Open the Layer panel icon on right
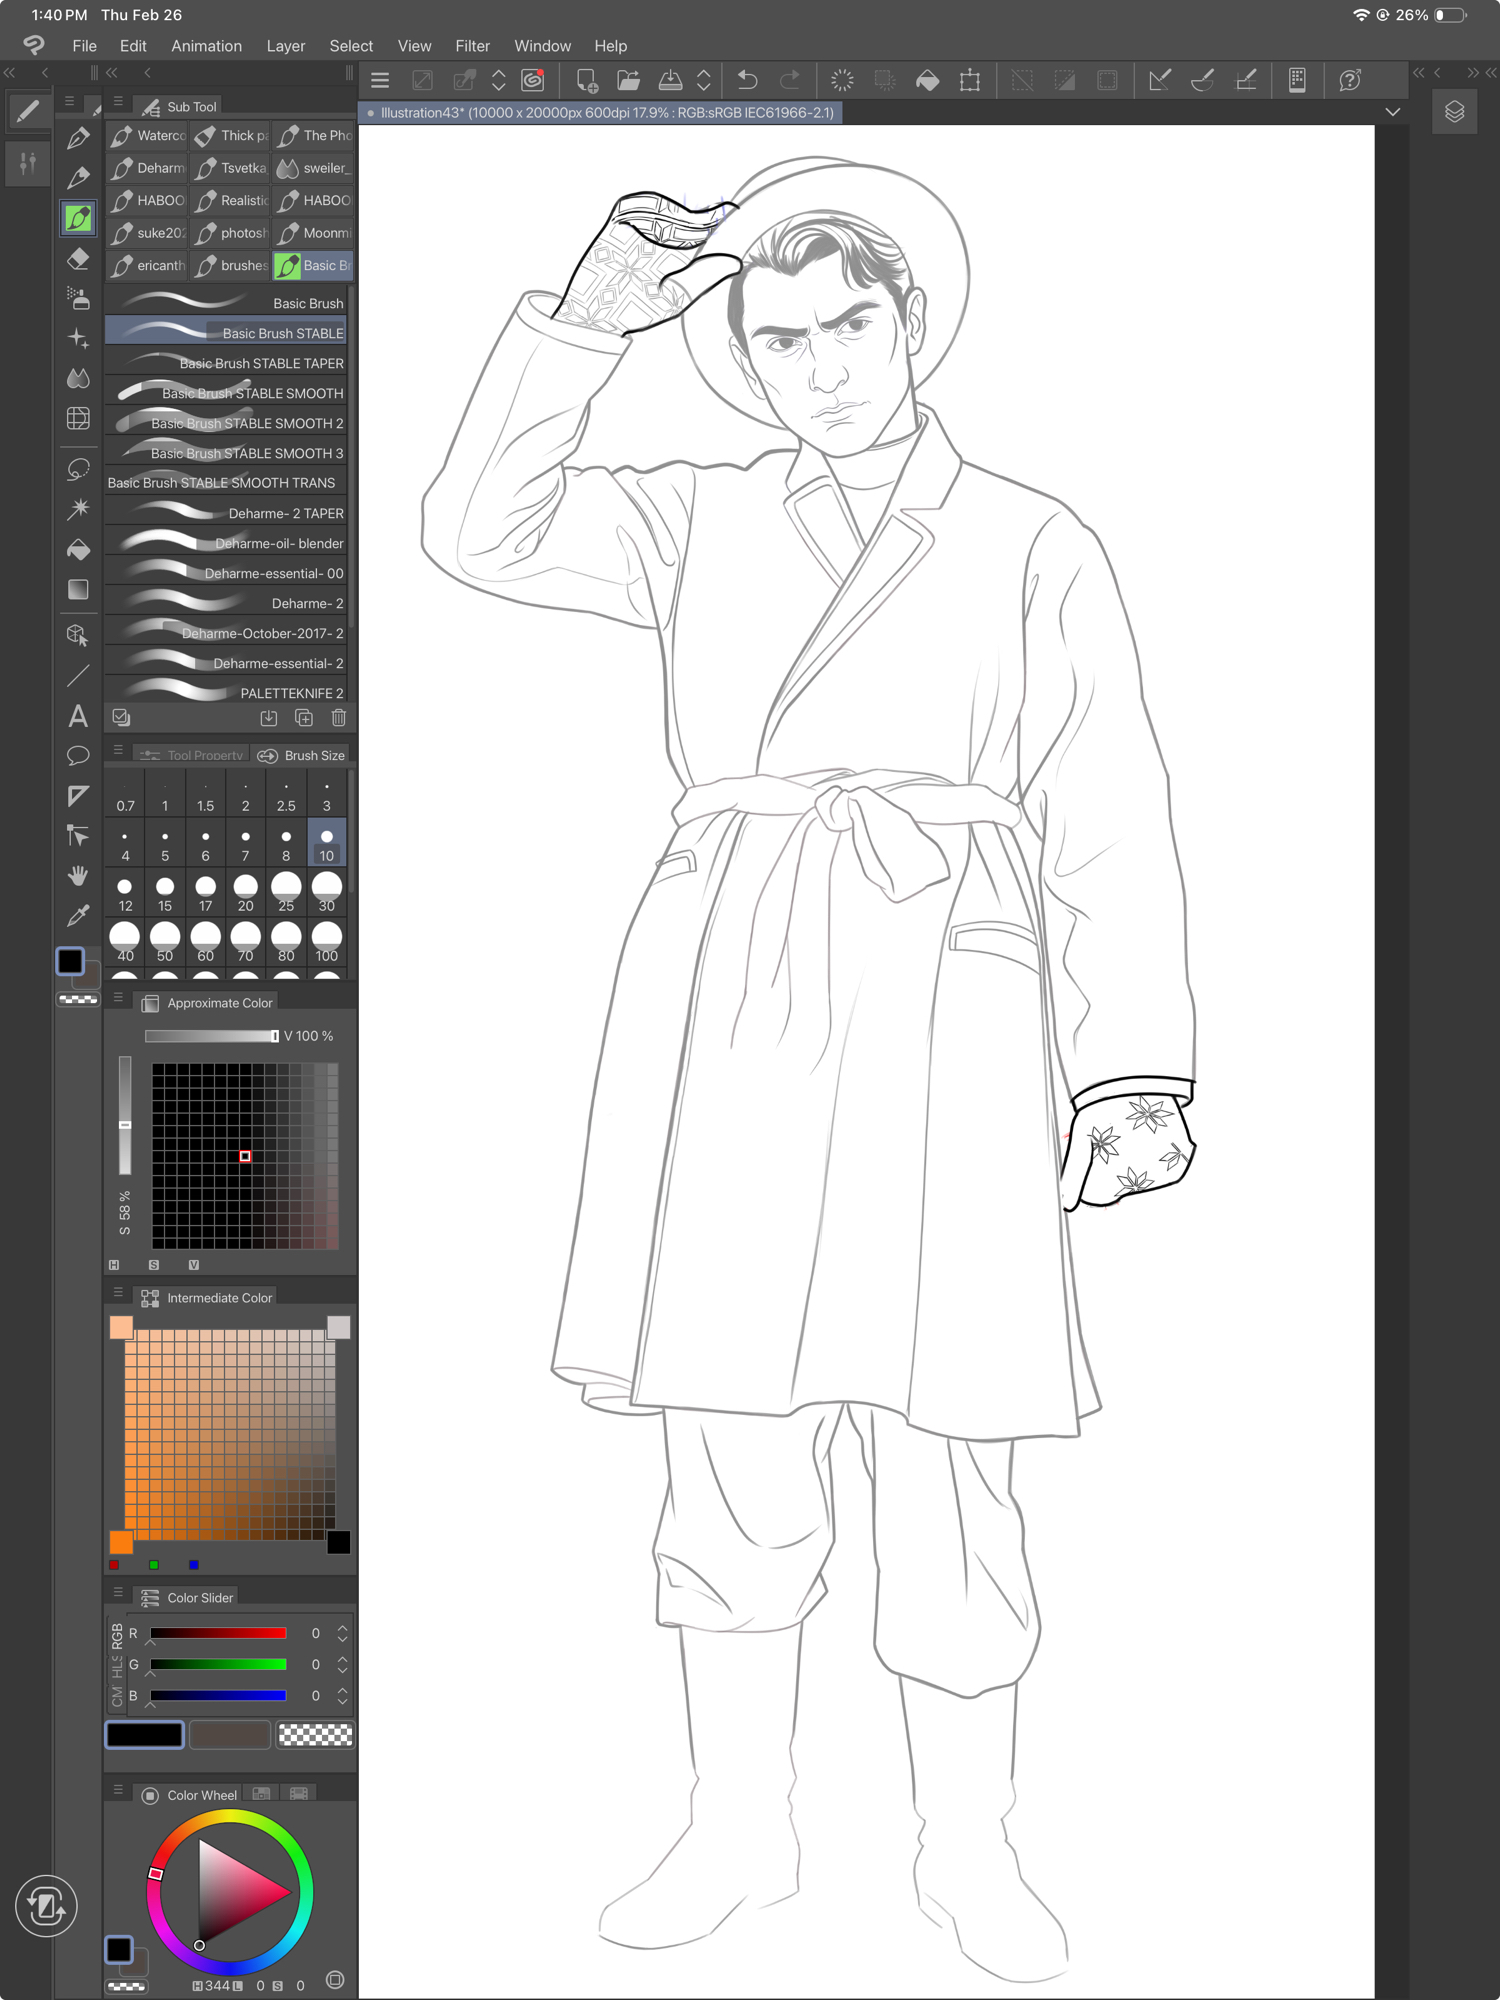 [1454, 112]
